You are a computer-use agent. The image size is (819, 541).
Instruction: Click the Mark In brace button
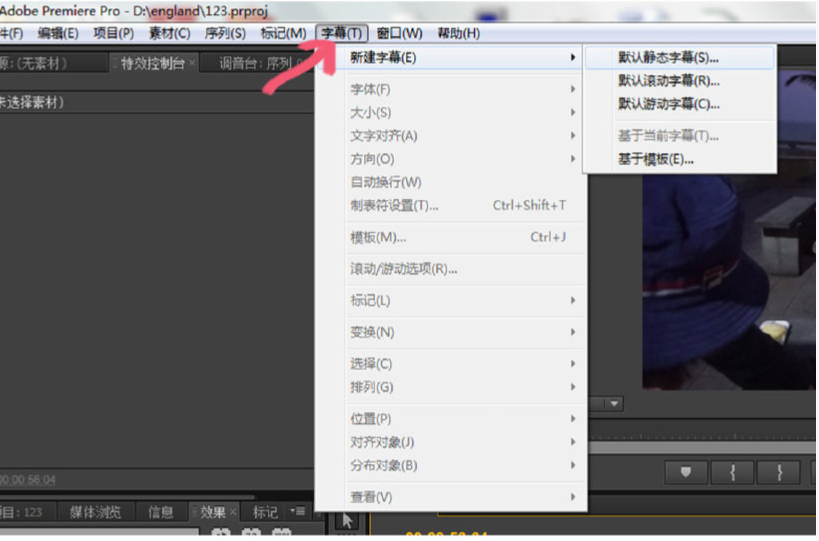(732, 473)
